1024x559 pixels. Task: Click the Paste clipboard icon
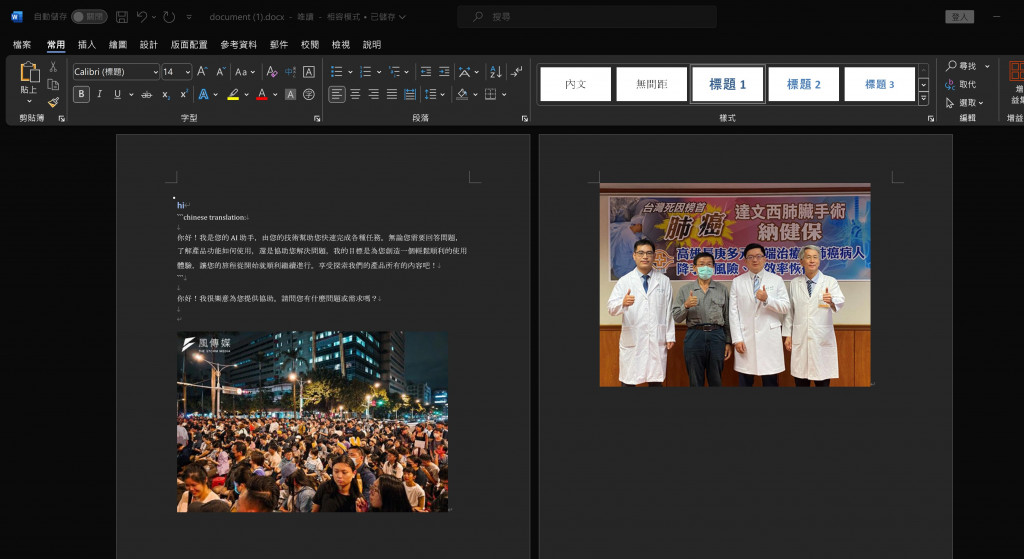tap(29, 72)
